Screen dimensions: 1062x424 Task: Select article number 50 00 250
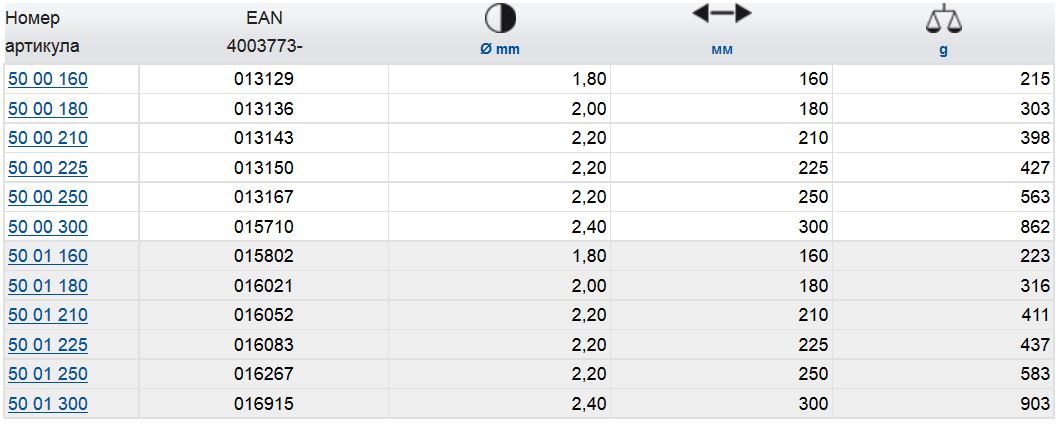(x=48, y=197)
